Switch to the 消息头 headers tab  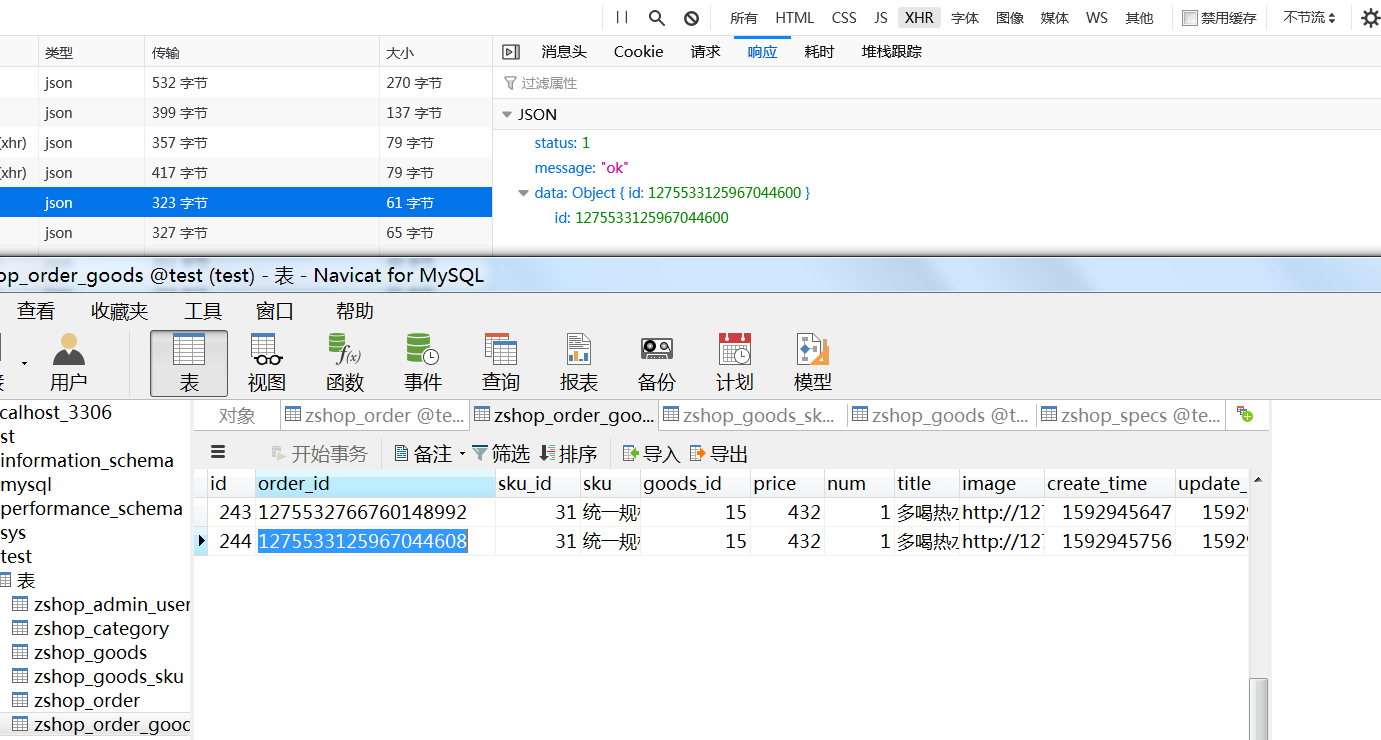point(564,51)
